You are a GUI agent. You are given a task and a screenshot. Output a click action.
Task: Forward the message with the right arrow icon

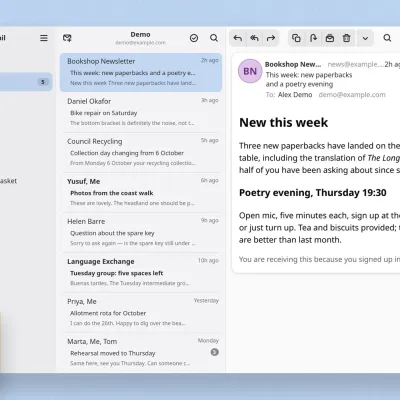coord(271,38)
